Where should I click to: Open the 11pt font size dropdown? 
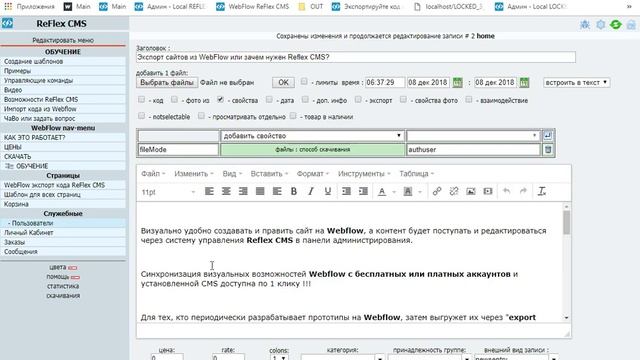click(168, 191)
